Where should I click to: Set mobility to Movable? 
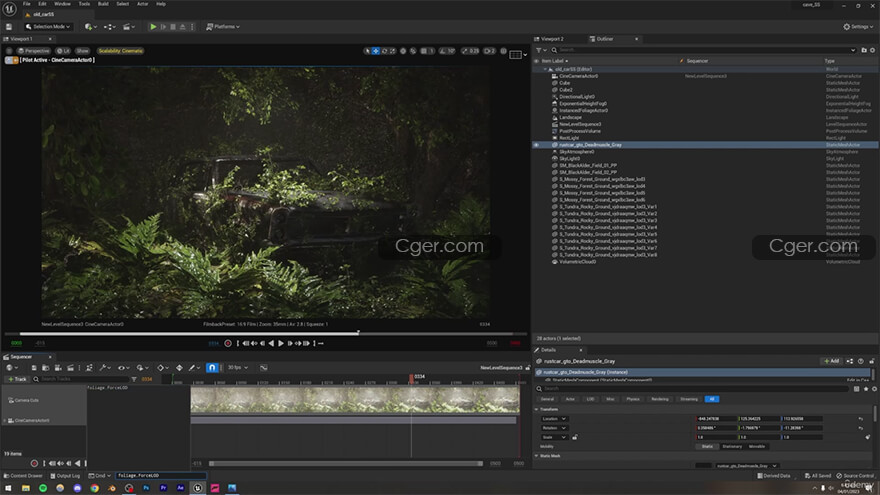(x=757, y=446)
